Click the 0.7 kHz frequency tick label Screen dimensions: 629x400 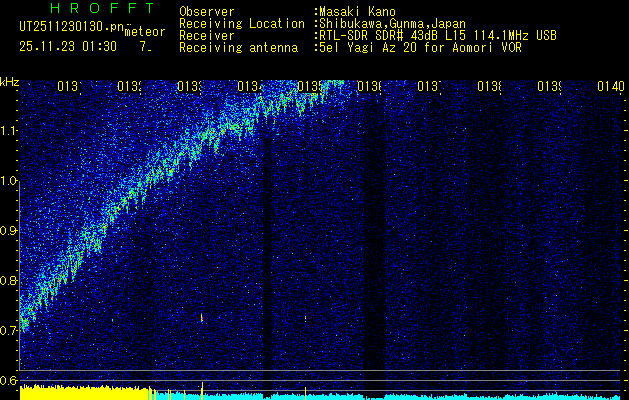[x=10, y=331]
